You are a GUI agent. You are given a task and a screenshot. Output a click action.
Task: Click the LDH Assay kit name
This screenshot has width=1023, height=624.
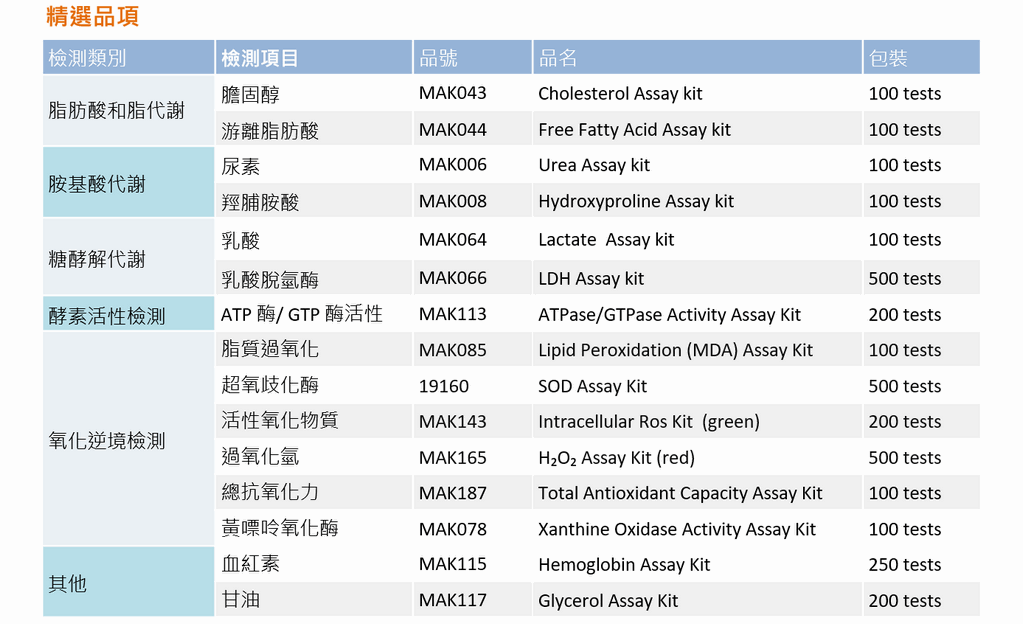tap(591, 279)
